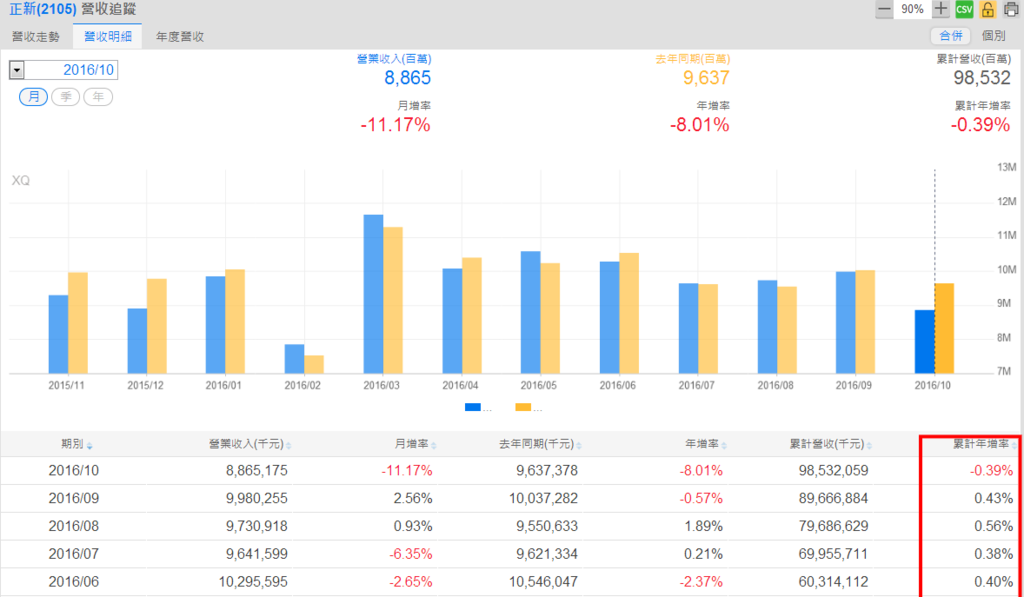Select the 月 (month) period toggle
Screen dimensions: 1024x597
click(x=33, y=97)
